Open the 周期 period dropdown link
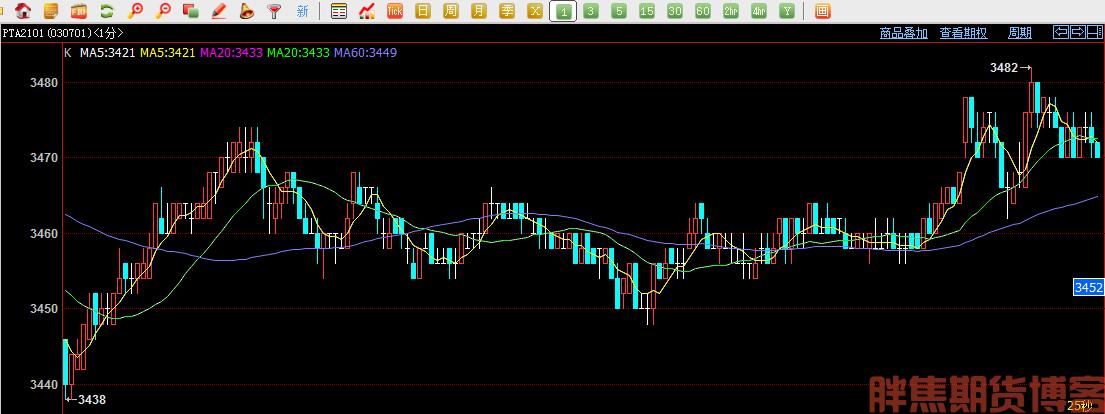 [x=1020, y=33]
